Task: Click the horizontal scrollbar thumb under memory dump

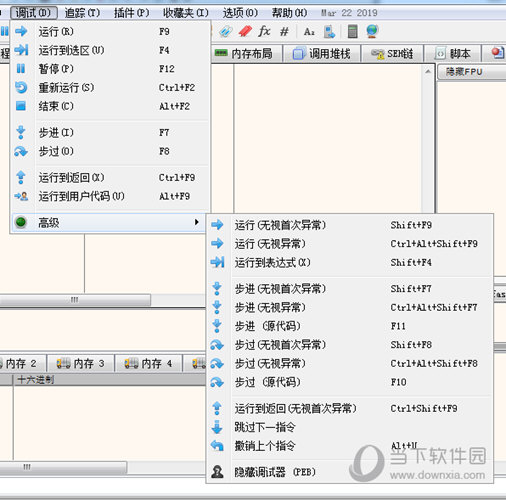Action: [63, 467]
